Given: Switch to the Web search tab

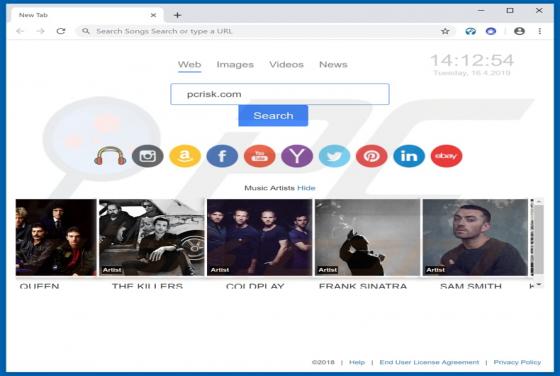Looking at the screenshot, I should click(189, 65).
